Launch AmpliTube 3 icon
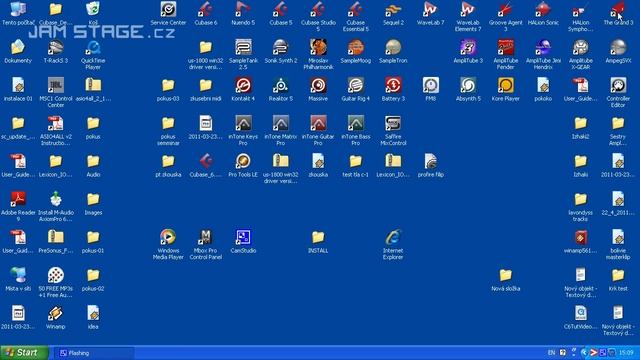640x360 pixels. 468,47
